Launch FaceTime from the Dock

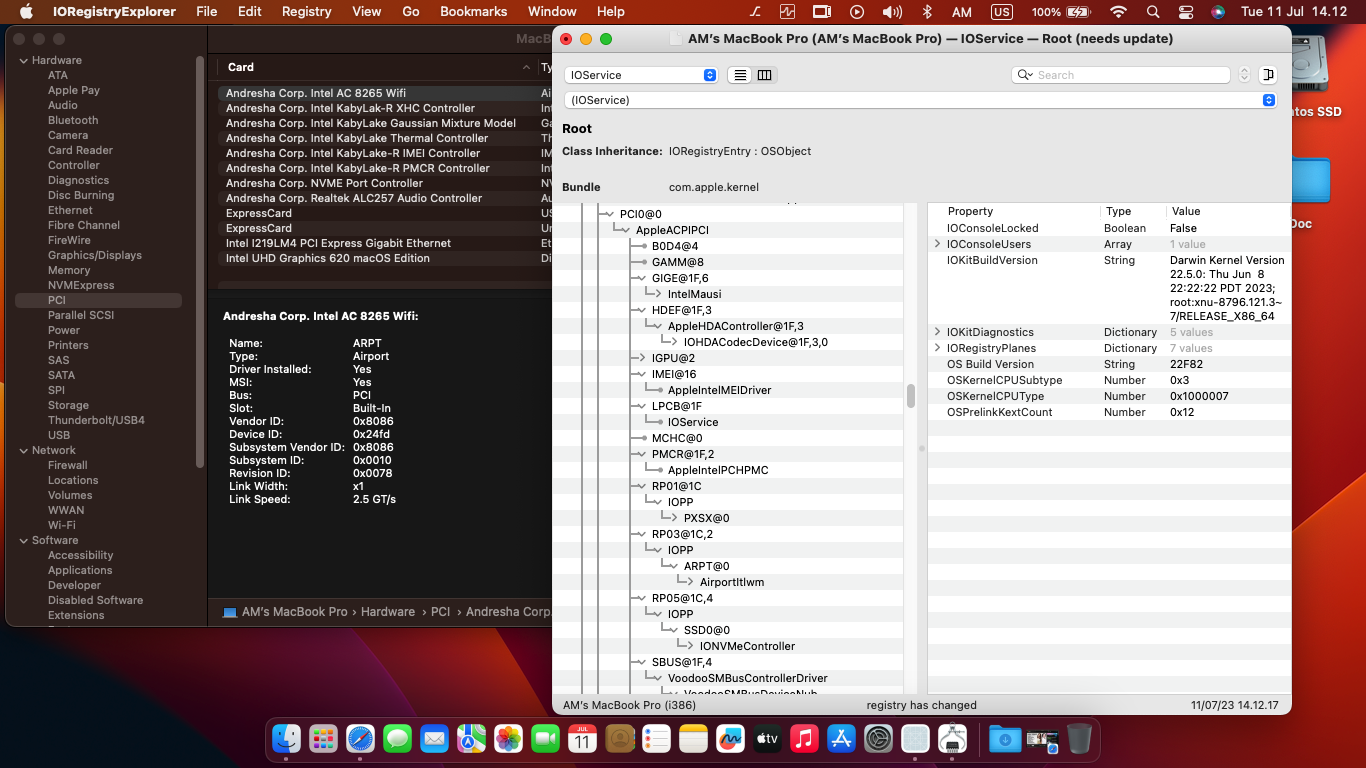(546, 739)
